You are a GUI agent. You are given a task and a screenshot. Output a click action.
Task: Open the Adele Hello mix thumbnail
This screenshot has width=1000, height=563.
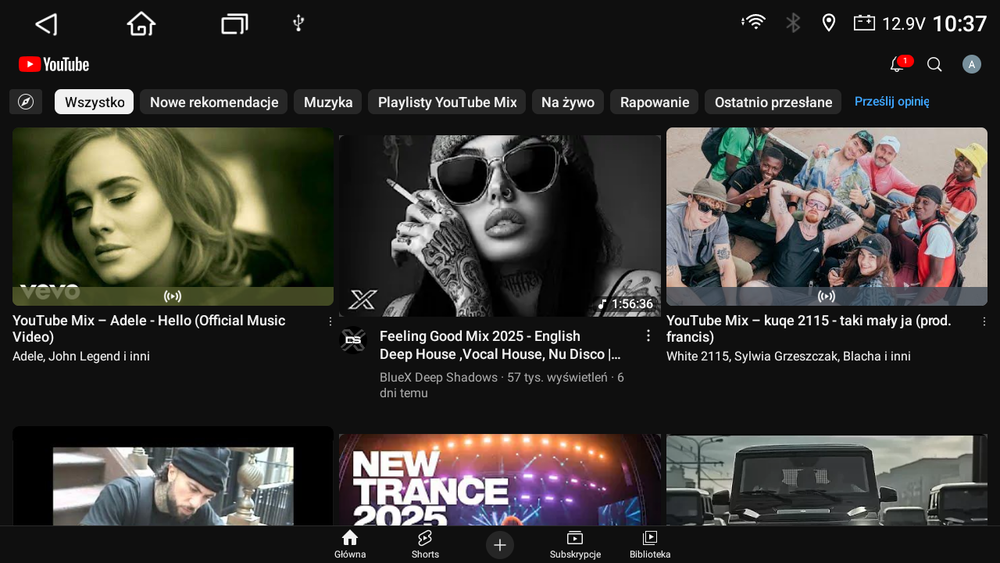pos(173,216)
